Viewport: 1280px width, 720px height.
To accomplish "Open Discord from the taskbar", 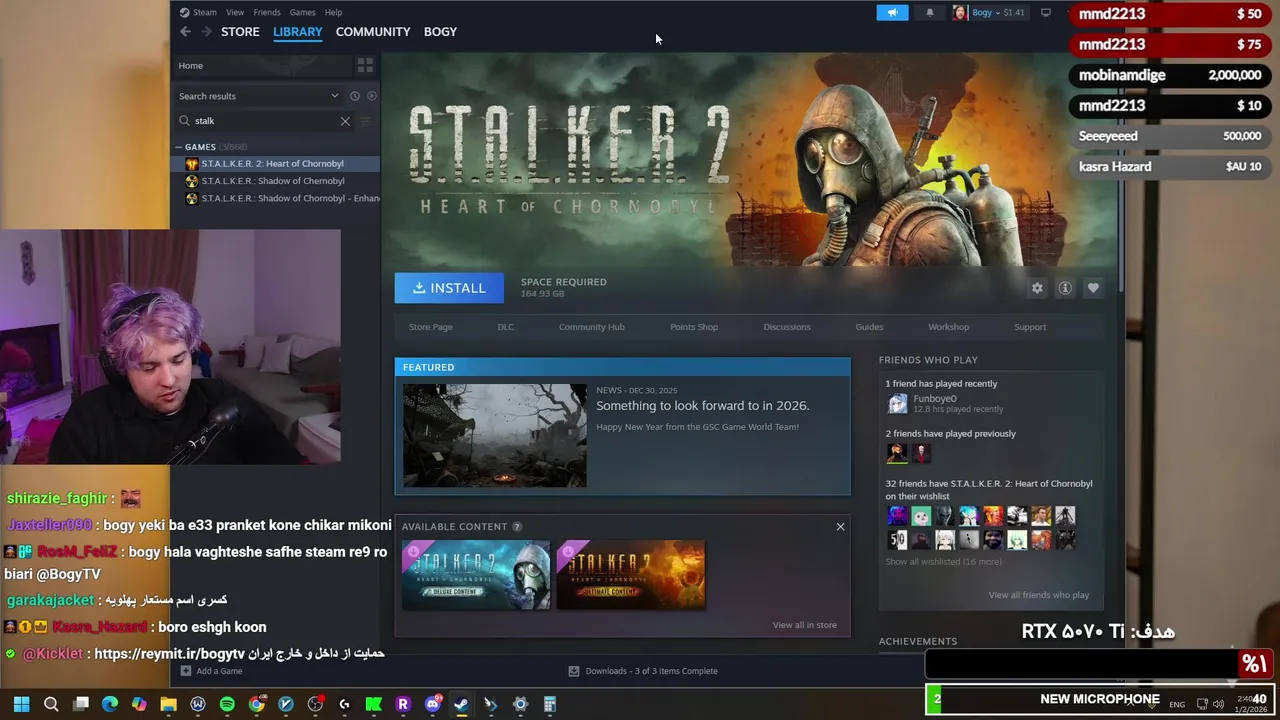I will (432, 704).
